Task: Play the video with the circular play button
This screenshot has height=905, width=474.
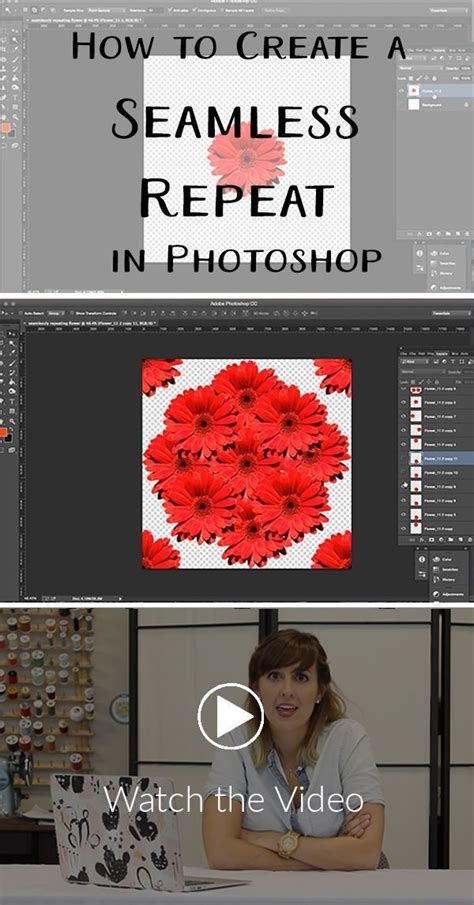Action: (x=230, y=716)
